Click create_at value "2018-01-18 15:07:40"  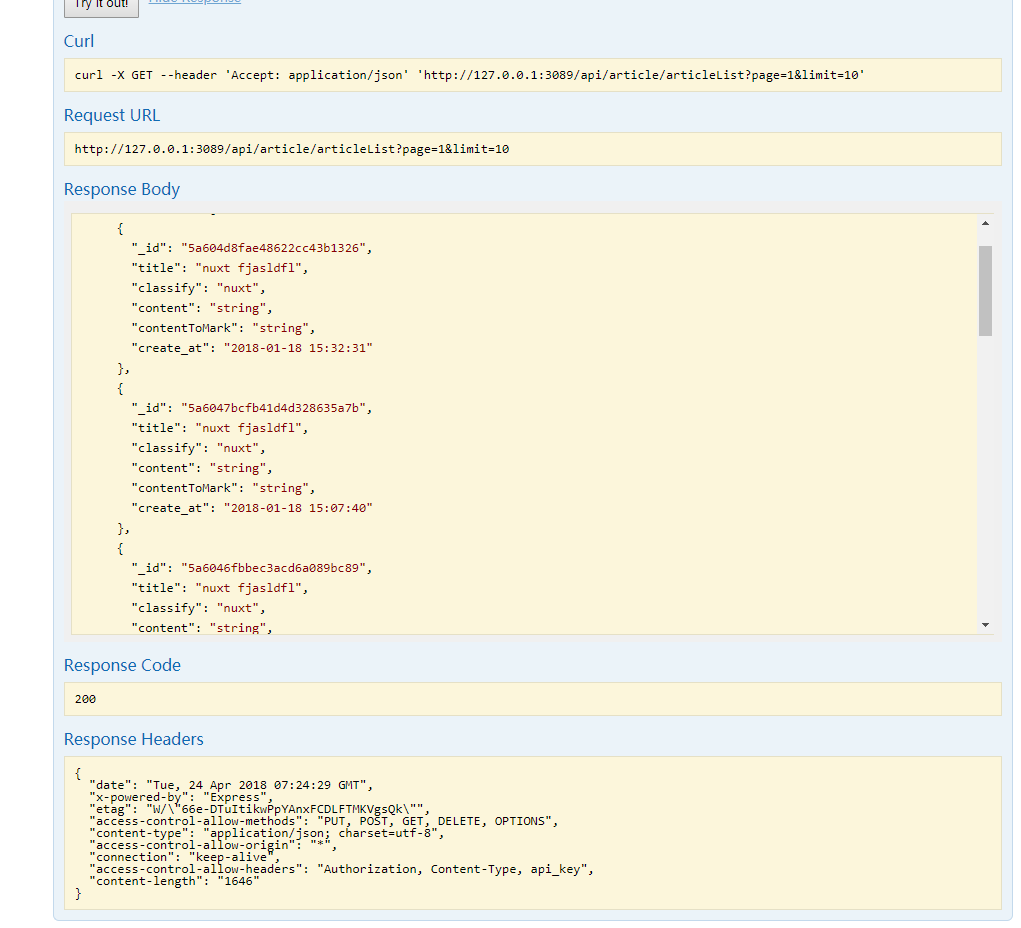pyautogui.click(x=298, y=509)
